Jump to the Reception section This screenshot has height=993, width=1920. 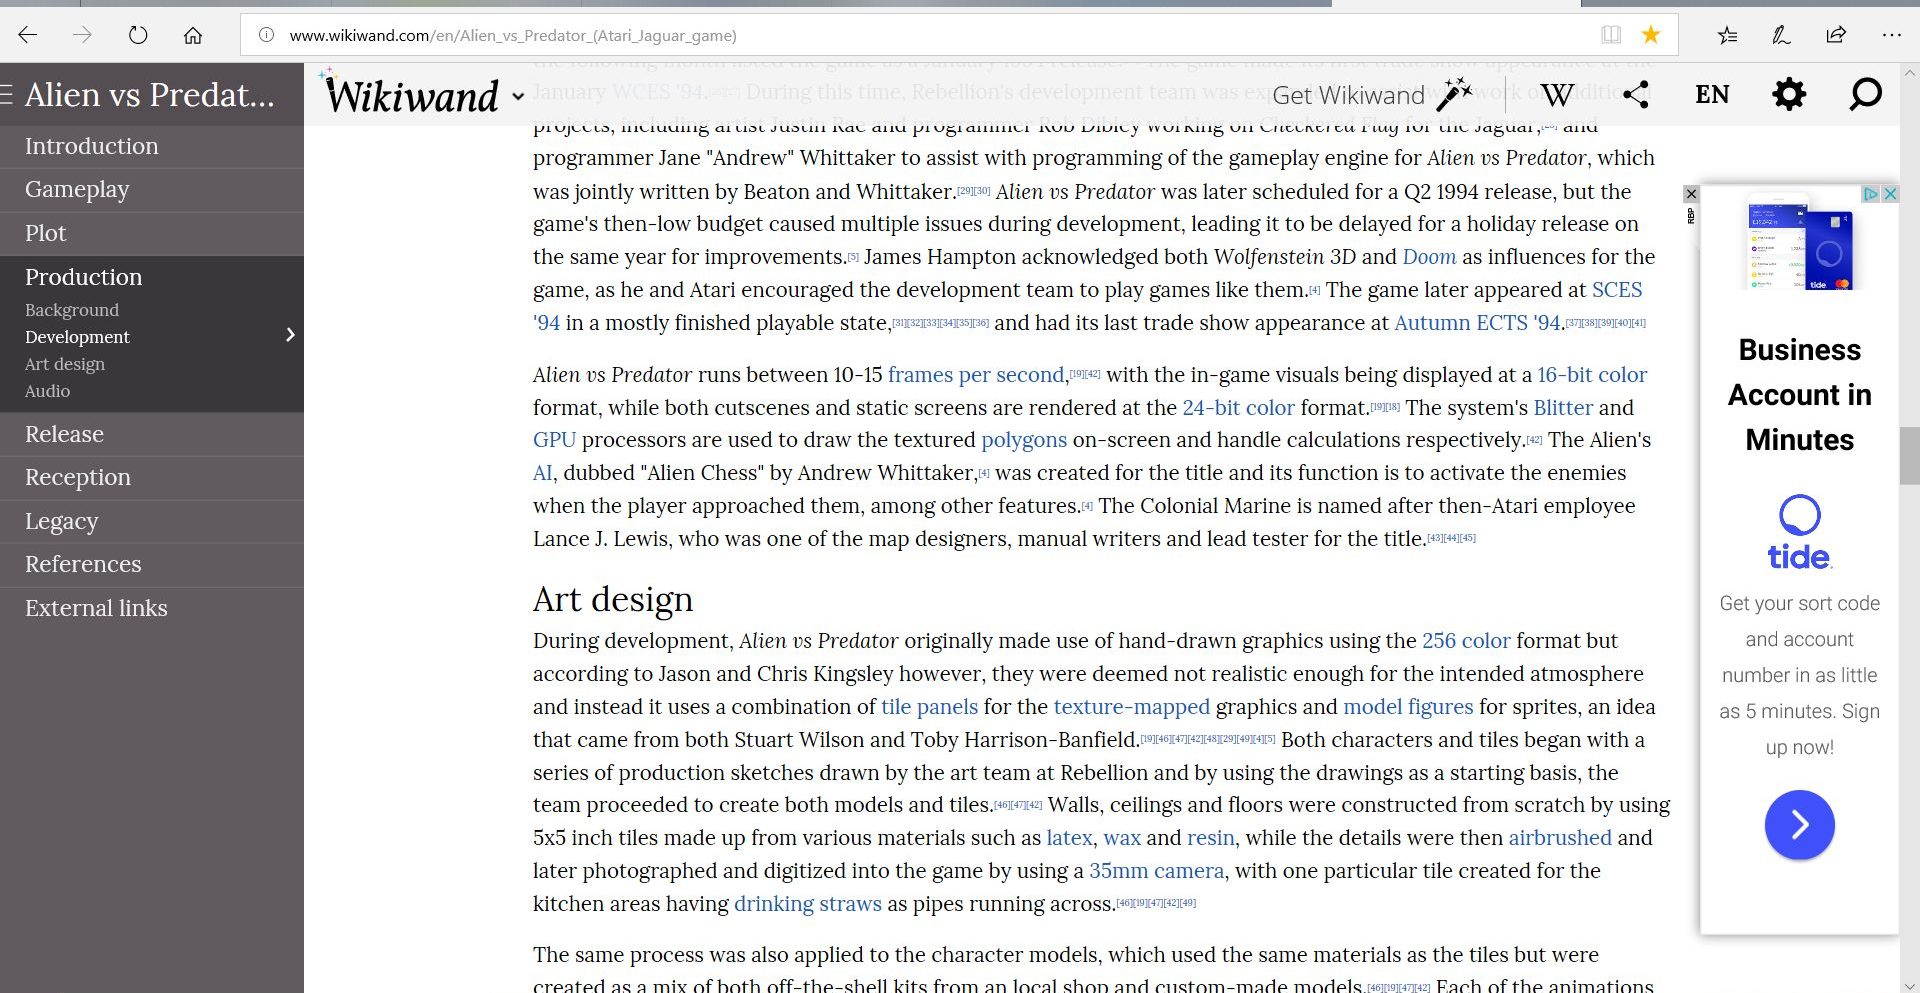click(77, 477)
